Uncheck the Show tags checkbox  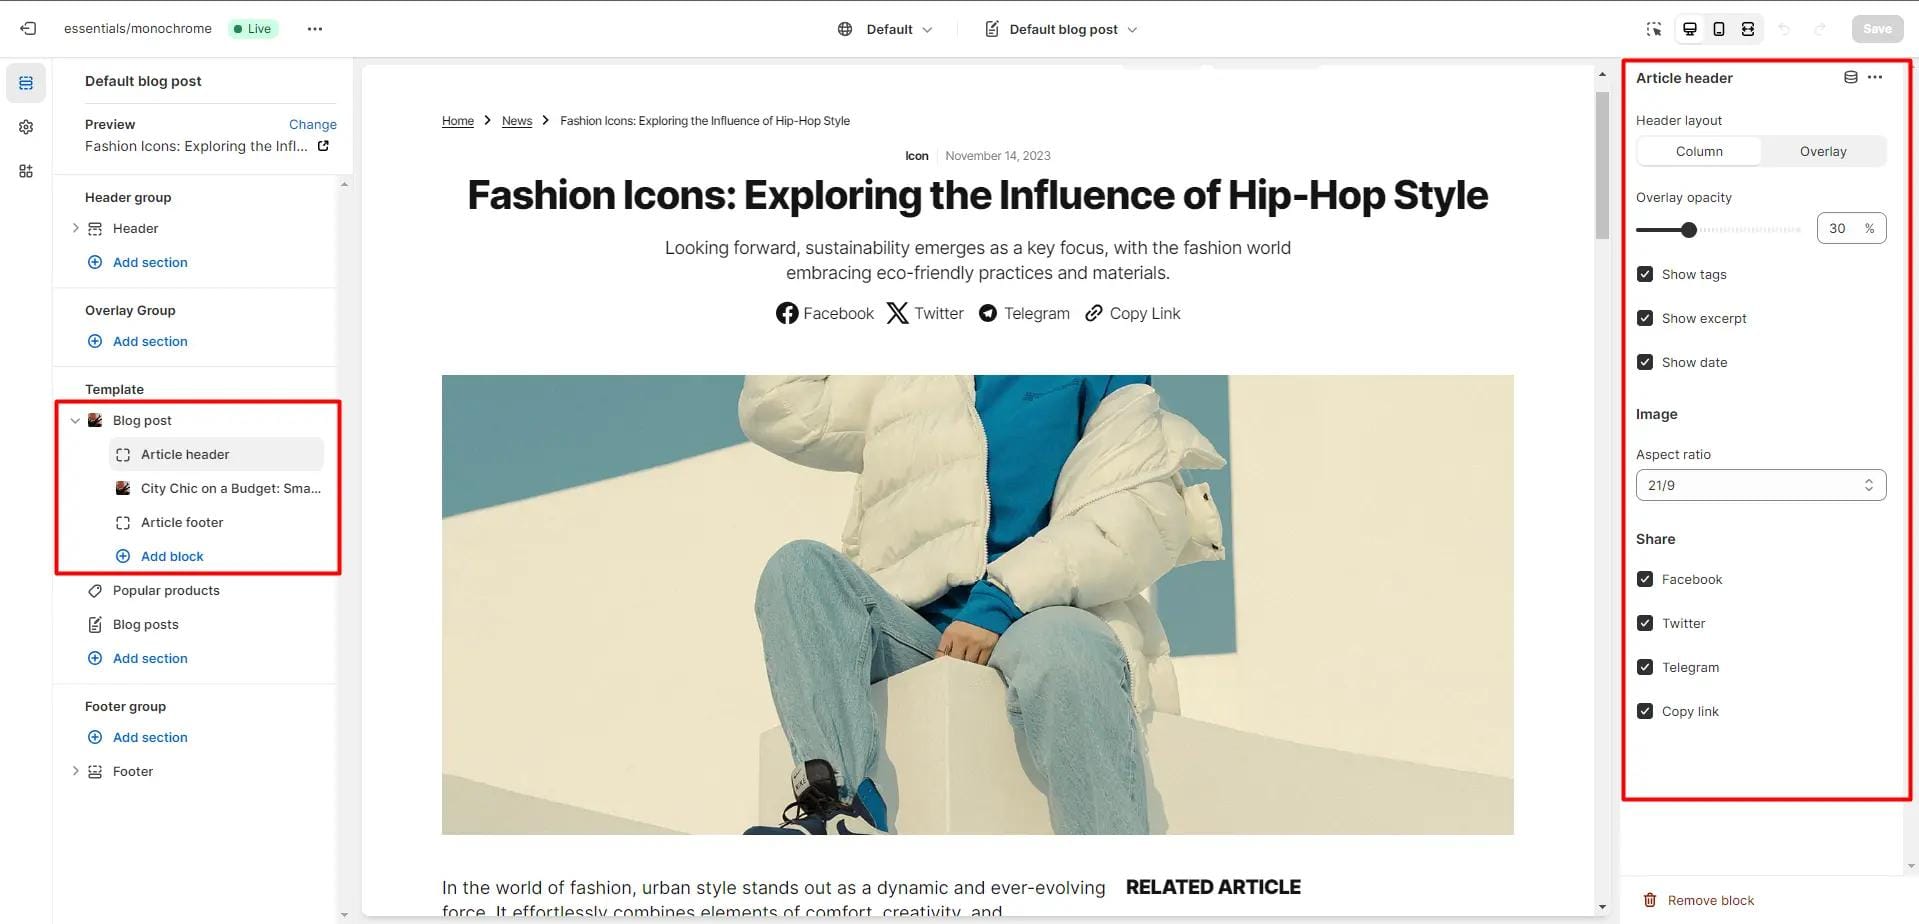click(x=1645, y=274)
